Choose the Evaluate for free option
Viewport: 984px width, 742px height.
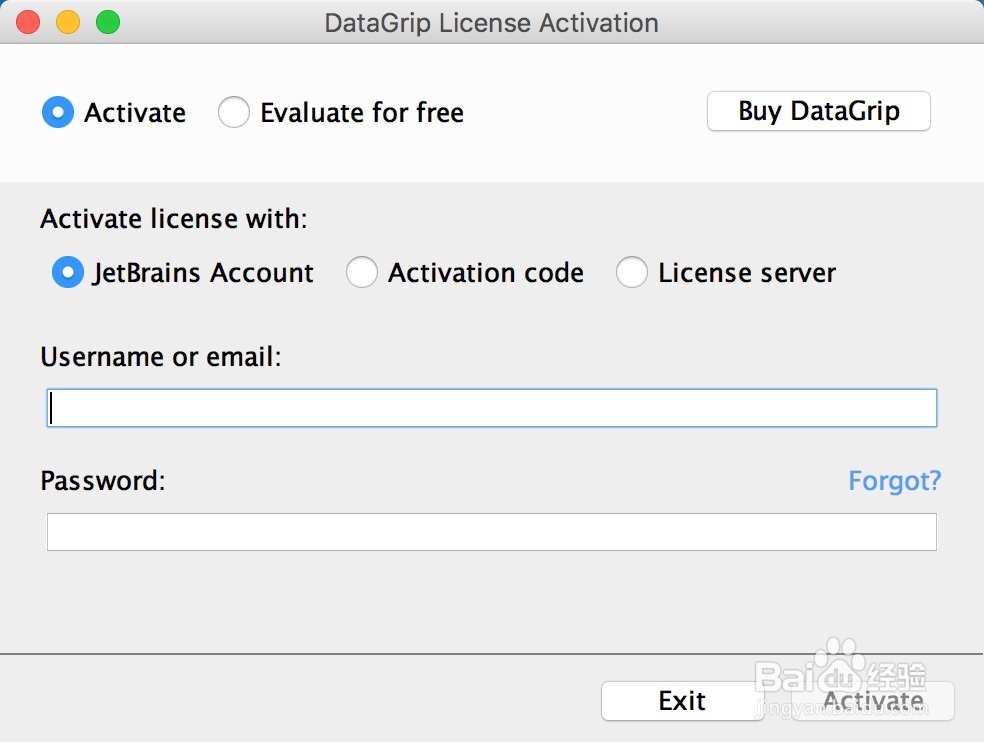tap(234, 113)
